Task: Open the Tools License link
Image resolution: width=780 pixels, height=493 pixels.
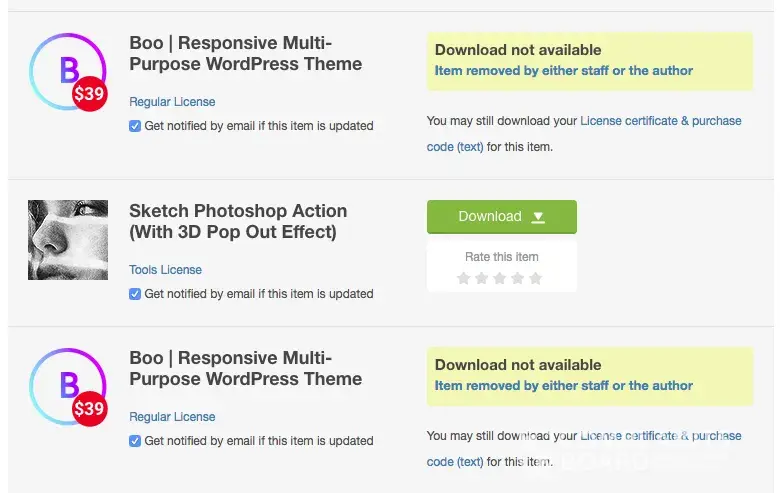Action: (x=165, y=270)
